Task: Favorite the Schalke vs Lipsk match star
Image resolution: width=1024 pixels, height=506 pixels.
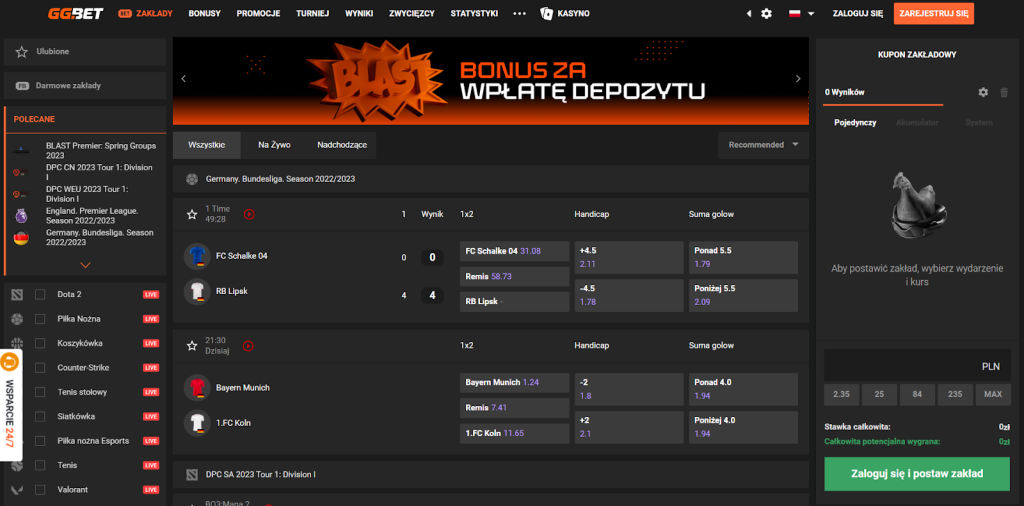Action: click(x=192, y=214)
